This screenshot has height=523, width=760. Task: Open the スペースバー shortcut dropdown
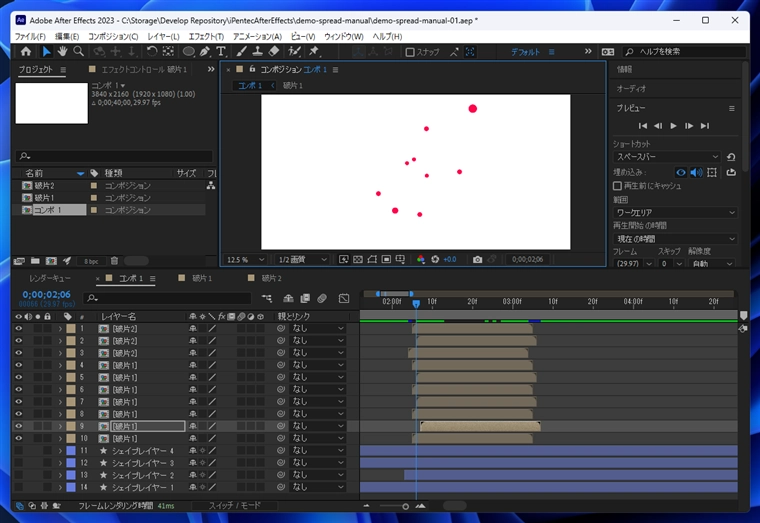click(x=667, y=157)
